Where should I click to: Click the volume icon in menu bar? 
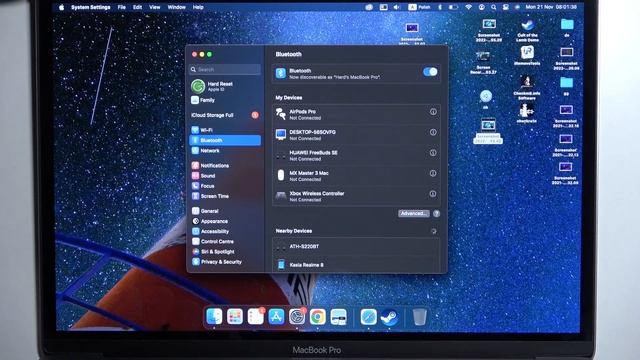[x=396, y=7]
